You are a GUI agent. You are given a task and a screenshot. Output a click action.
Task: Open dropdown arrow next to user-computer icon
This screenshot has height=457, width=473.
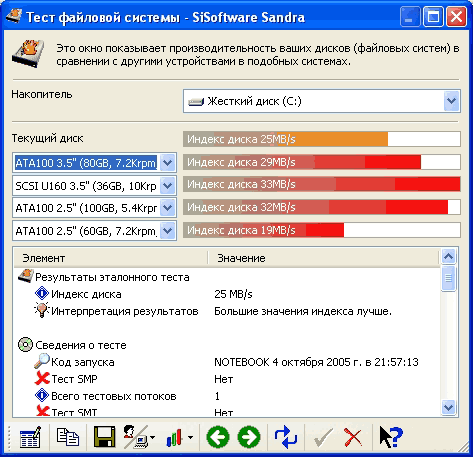(152, 437)
